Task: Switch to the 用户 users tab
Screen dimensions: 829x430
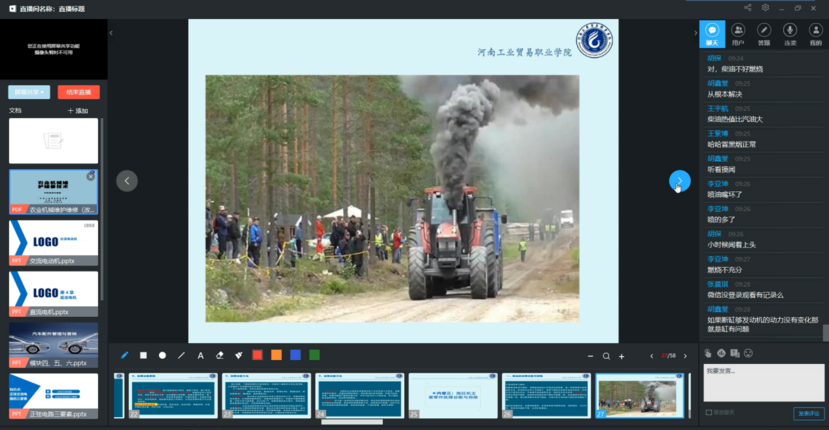Action: (738, 34)
